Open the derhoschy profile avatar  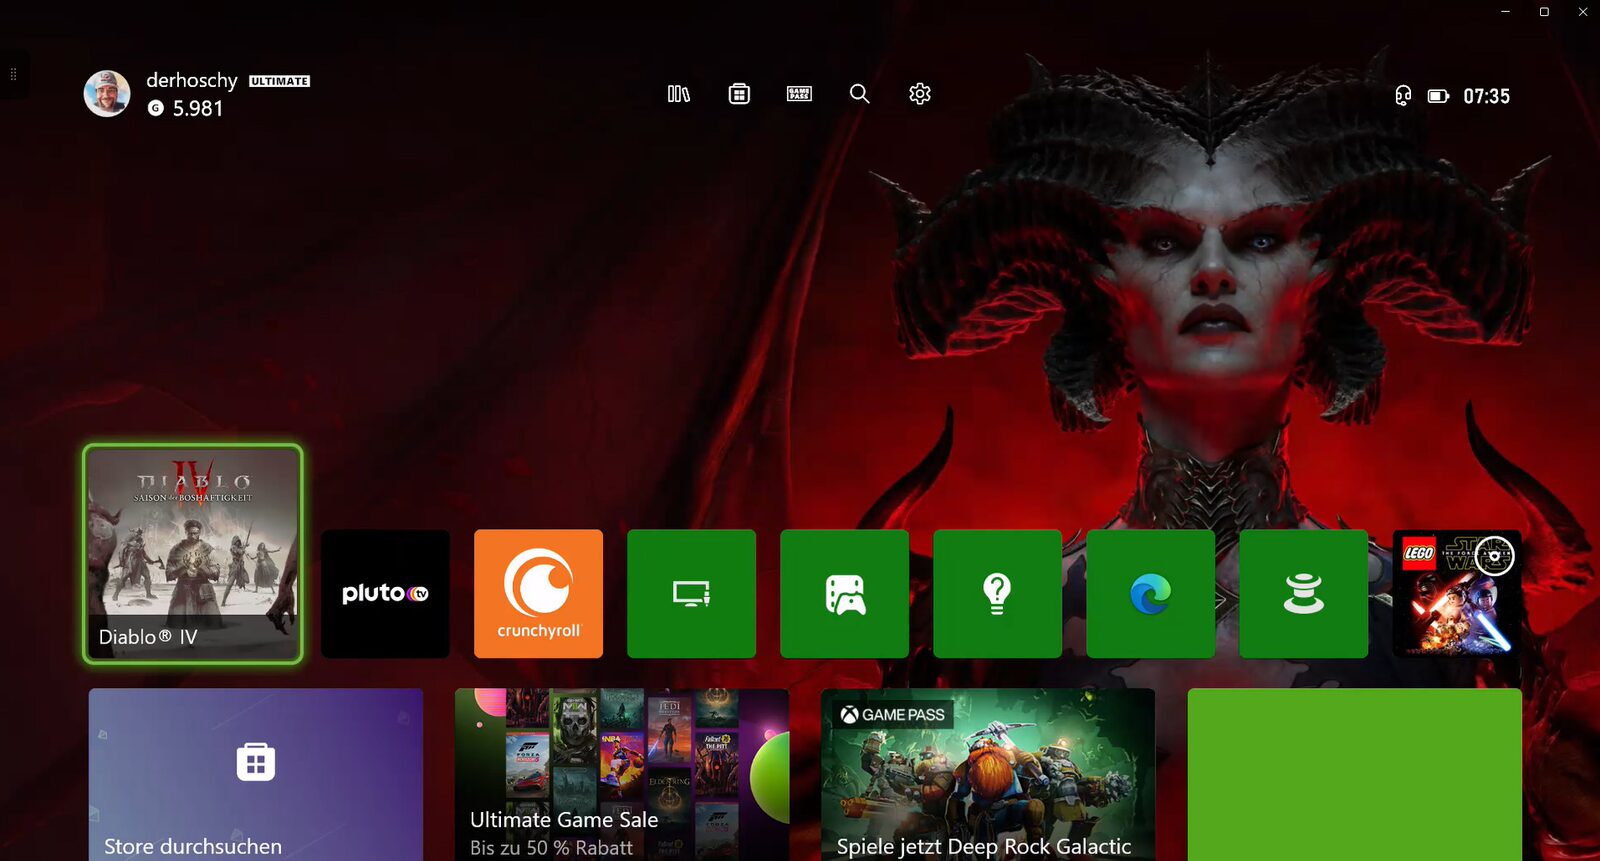click(x=107, y=94)
